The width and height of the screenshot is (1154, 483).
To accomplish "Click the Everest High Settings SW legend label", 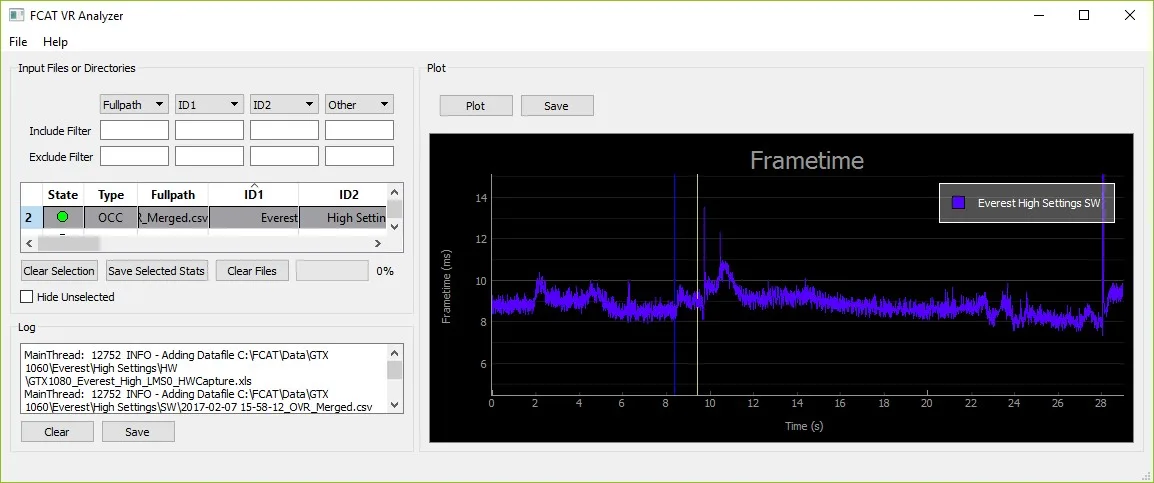I will pos(1038,203).
